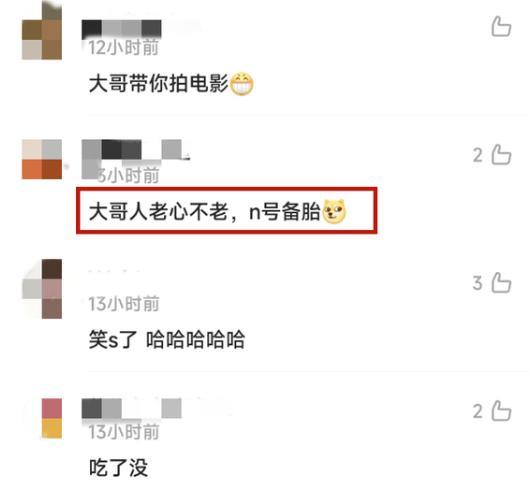Click the comment text '吃了没'

(x=119, y=468)
